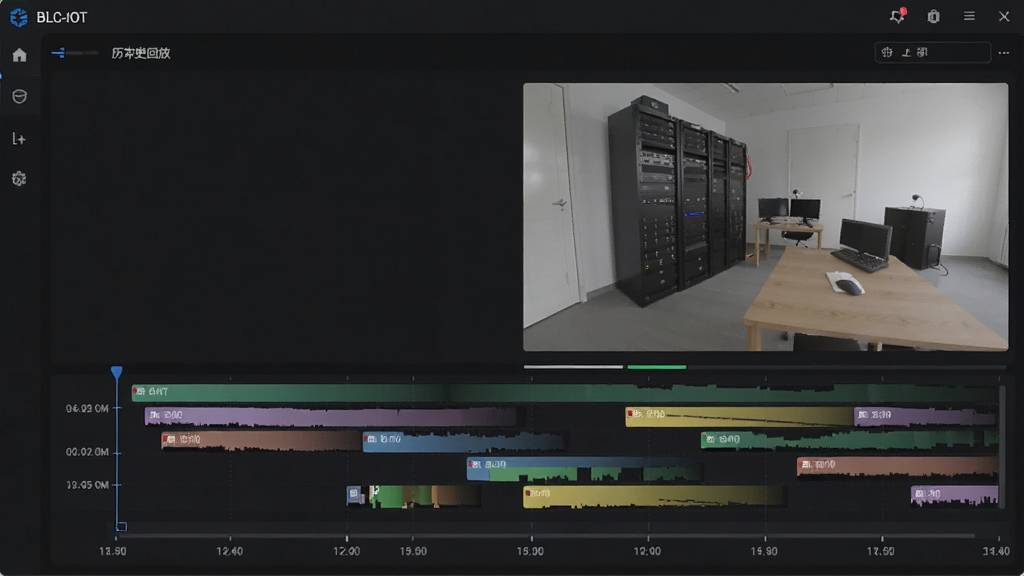Open the notifications bell with red badge
The height and width of the screenshot is (576, 1024).
[x=897, y=16]
